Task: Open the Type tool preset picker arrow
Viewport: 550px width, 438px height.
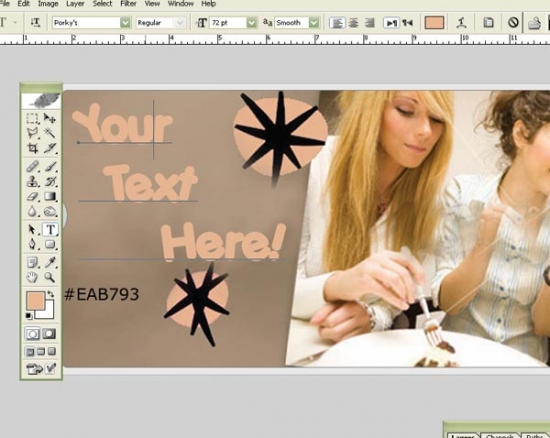Action: coord(15,23)
